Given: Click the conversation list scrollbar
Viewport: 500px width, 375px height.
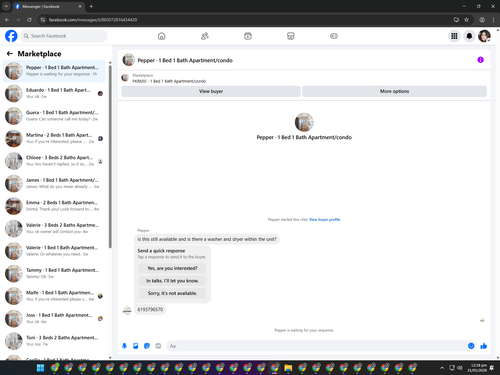Looking at the screenshot, I should (110, 157).
